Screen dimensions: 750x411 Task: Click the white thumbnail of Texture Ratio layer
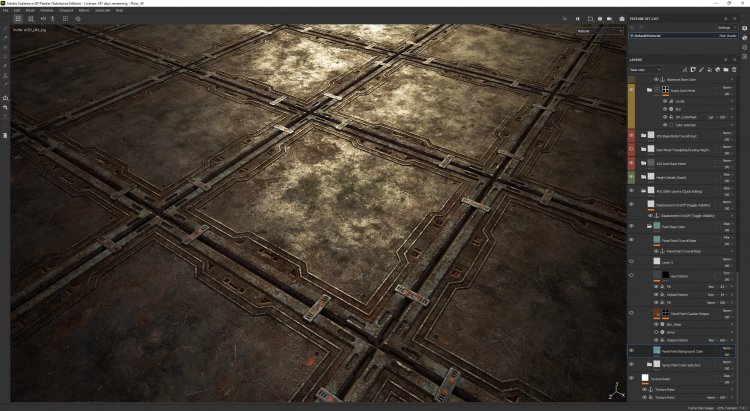coord(645,378)
